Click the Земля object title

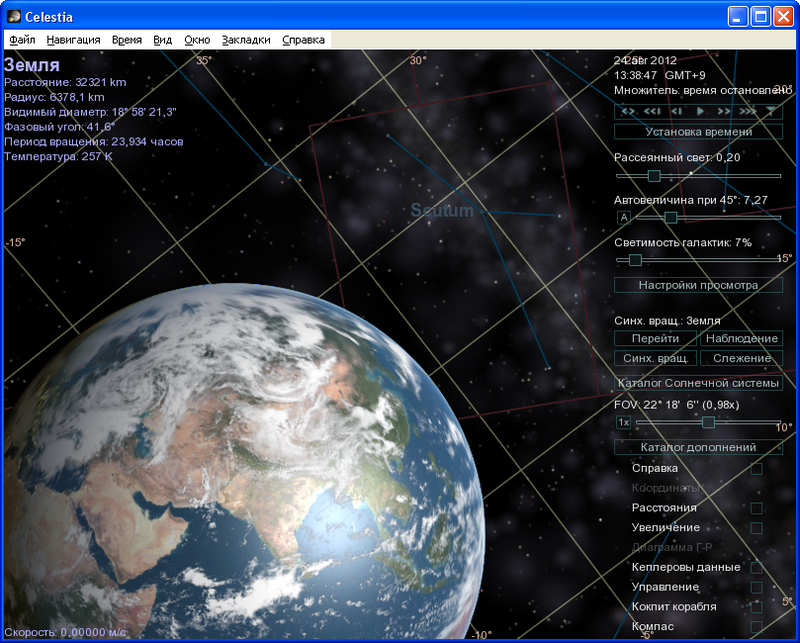point(32,65)
